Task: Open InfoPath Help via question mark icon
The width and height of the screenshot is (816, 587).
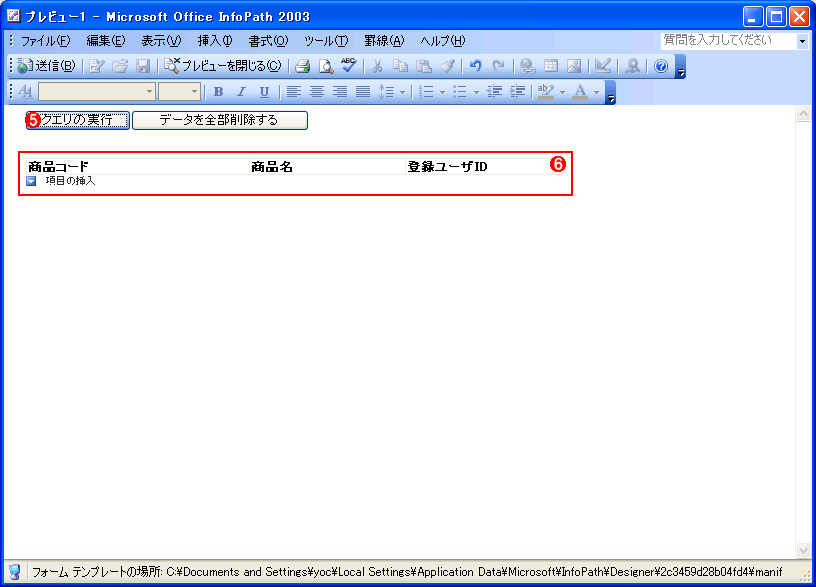Action: pos(661,66)
